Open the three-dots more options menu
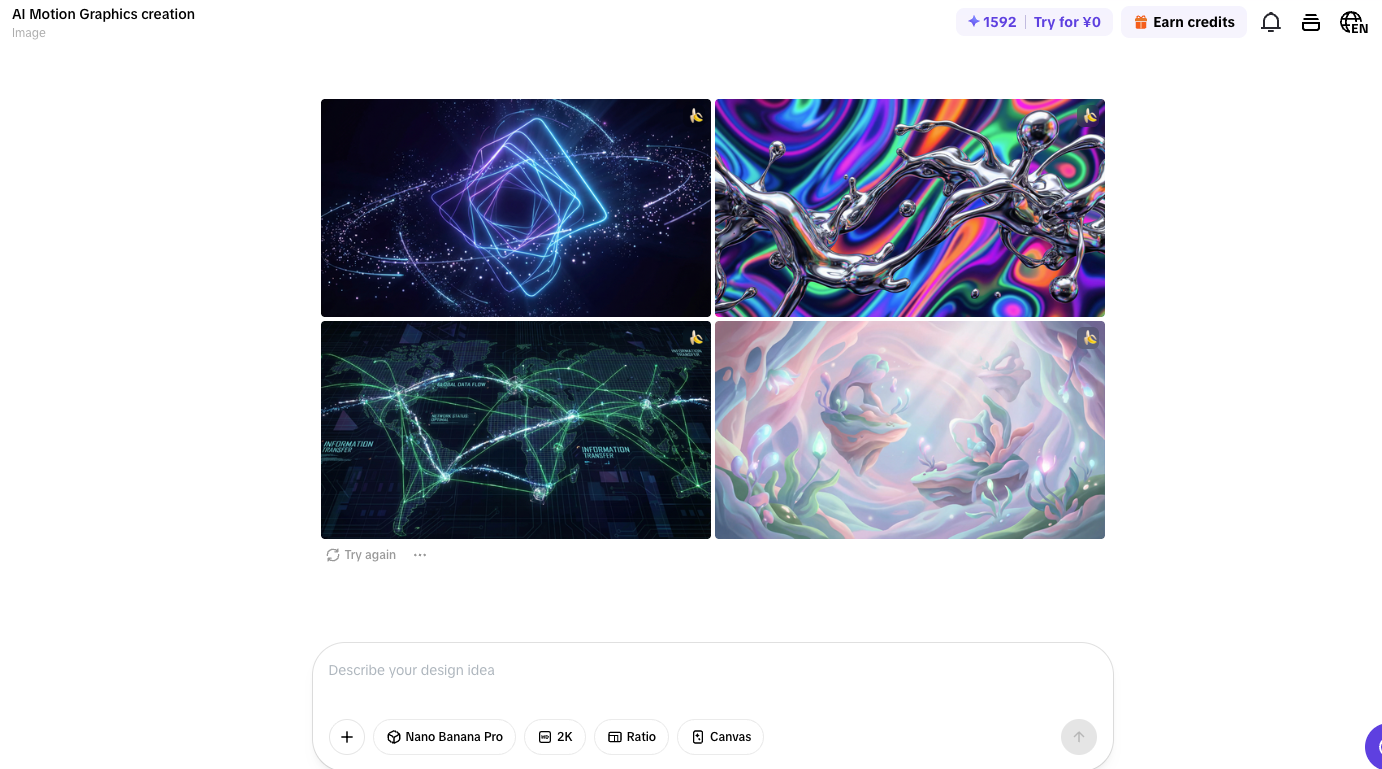1382x769 pixels. pyautogui.click(x=420, y=555)
